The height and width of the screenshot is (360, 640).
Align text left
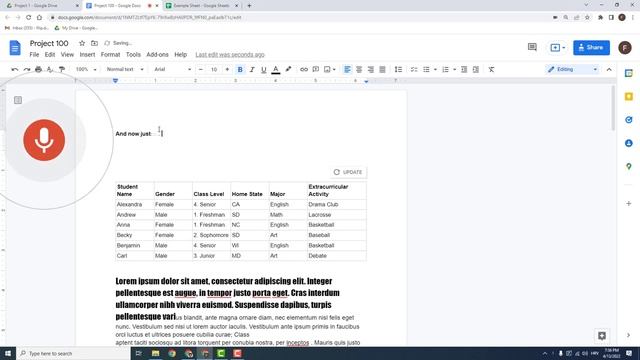(x=347, y=69)
